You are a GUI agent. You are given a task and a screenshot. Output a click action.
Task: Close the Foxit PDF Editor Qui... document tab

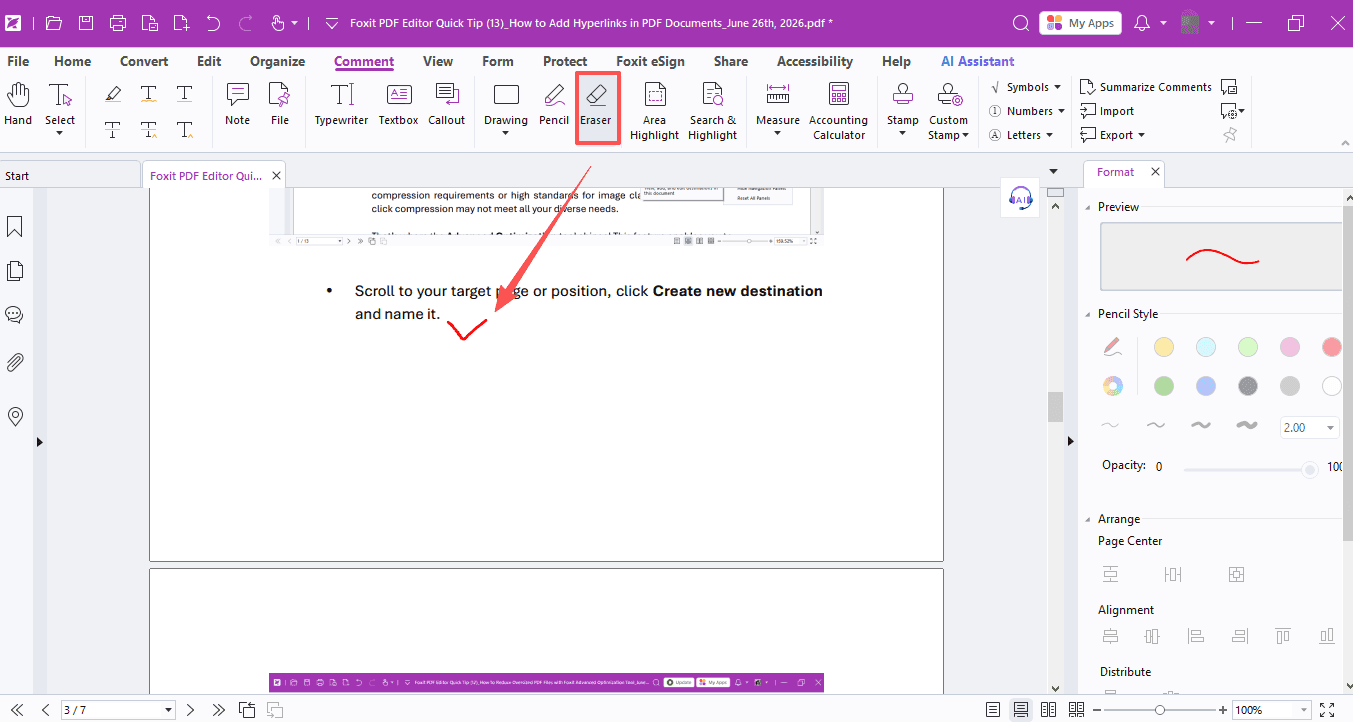277,176
